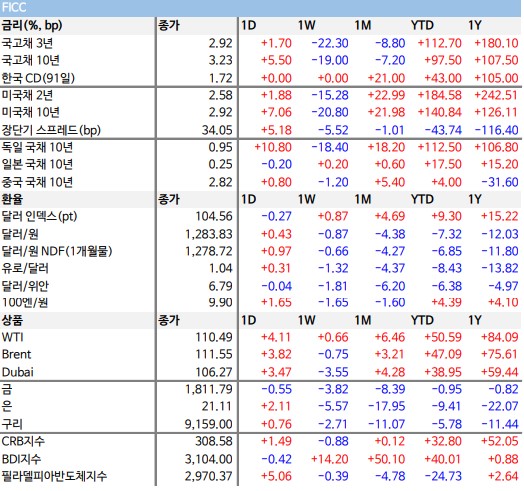Click the 장단기 스프레드(bp) row label

[51, 130]
